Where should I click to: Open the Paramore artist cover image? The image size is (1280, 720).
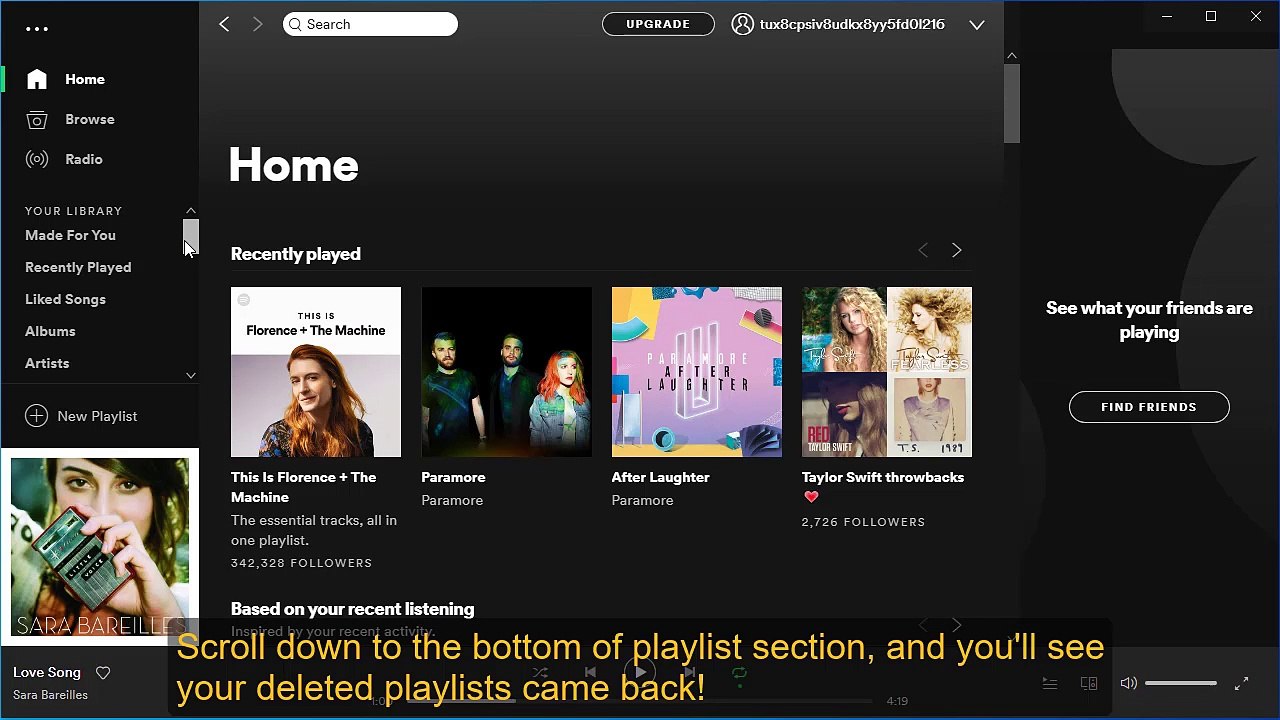507,372
